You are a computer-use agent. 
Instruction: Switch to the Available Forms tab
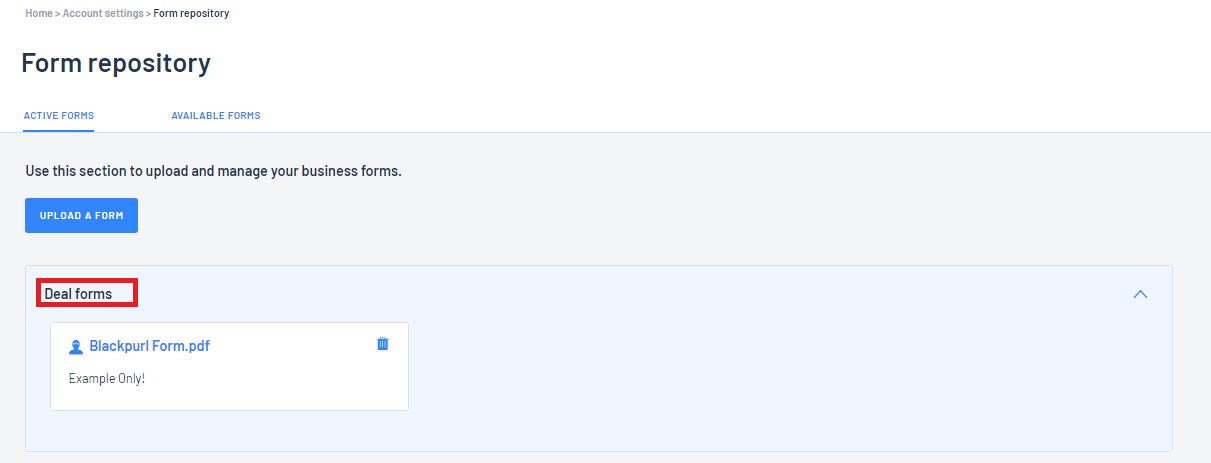point(216,116)
